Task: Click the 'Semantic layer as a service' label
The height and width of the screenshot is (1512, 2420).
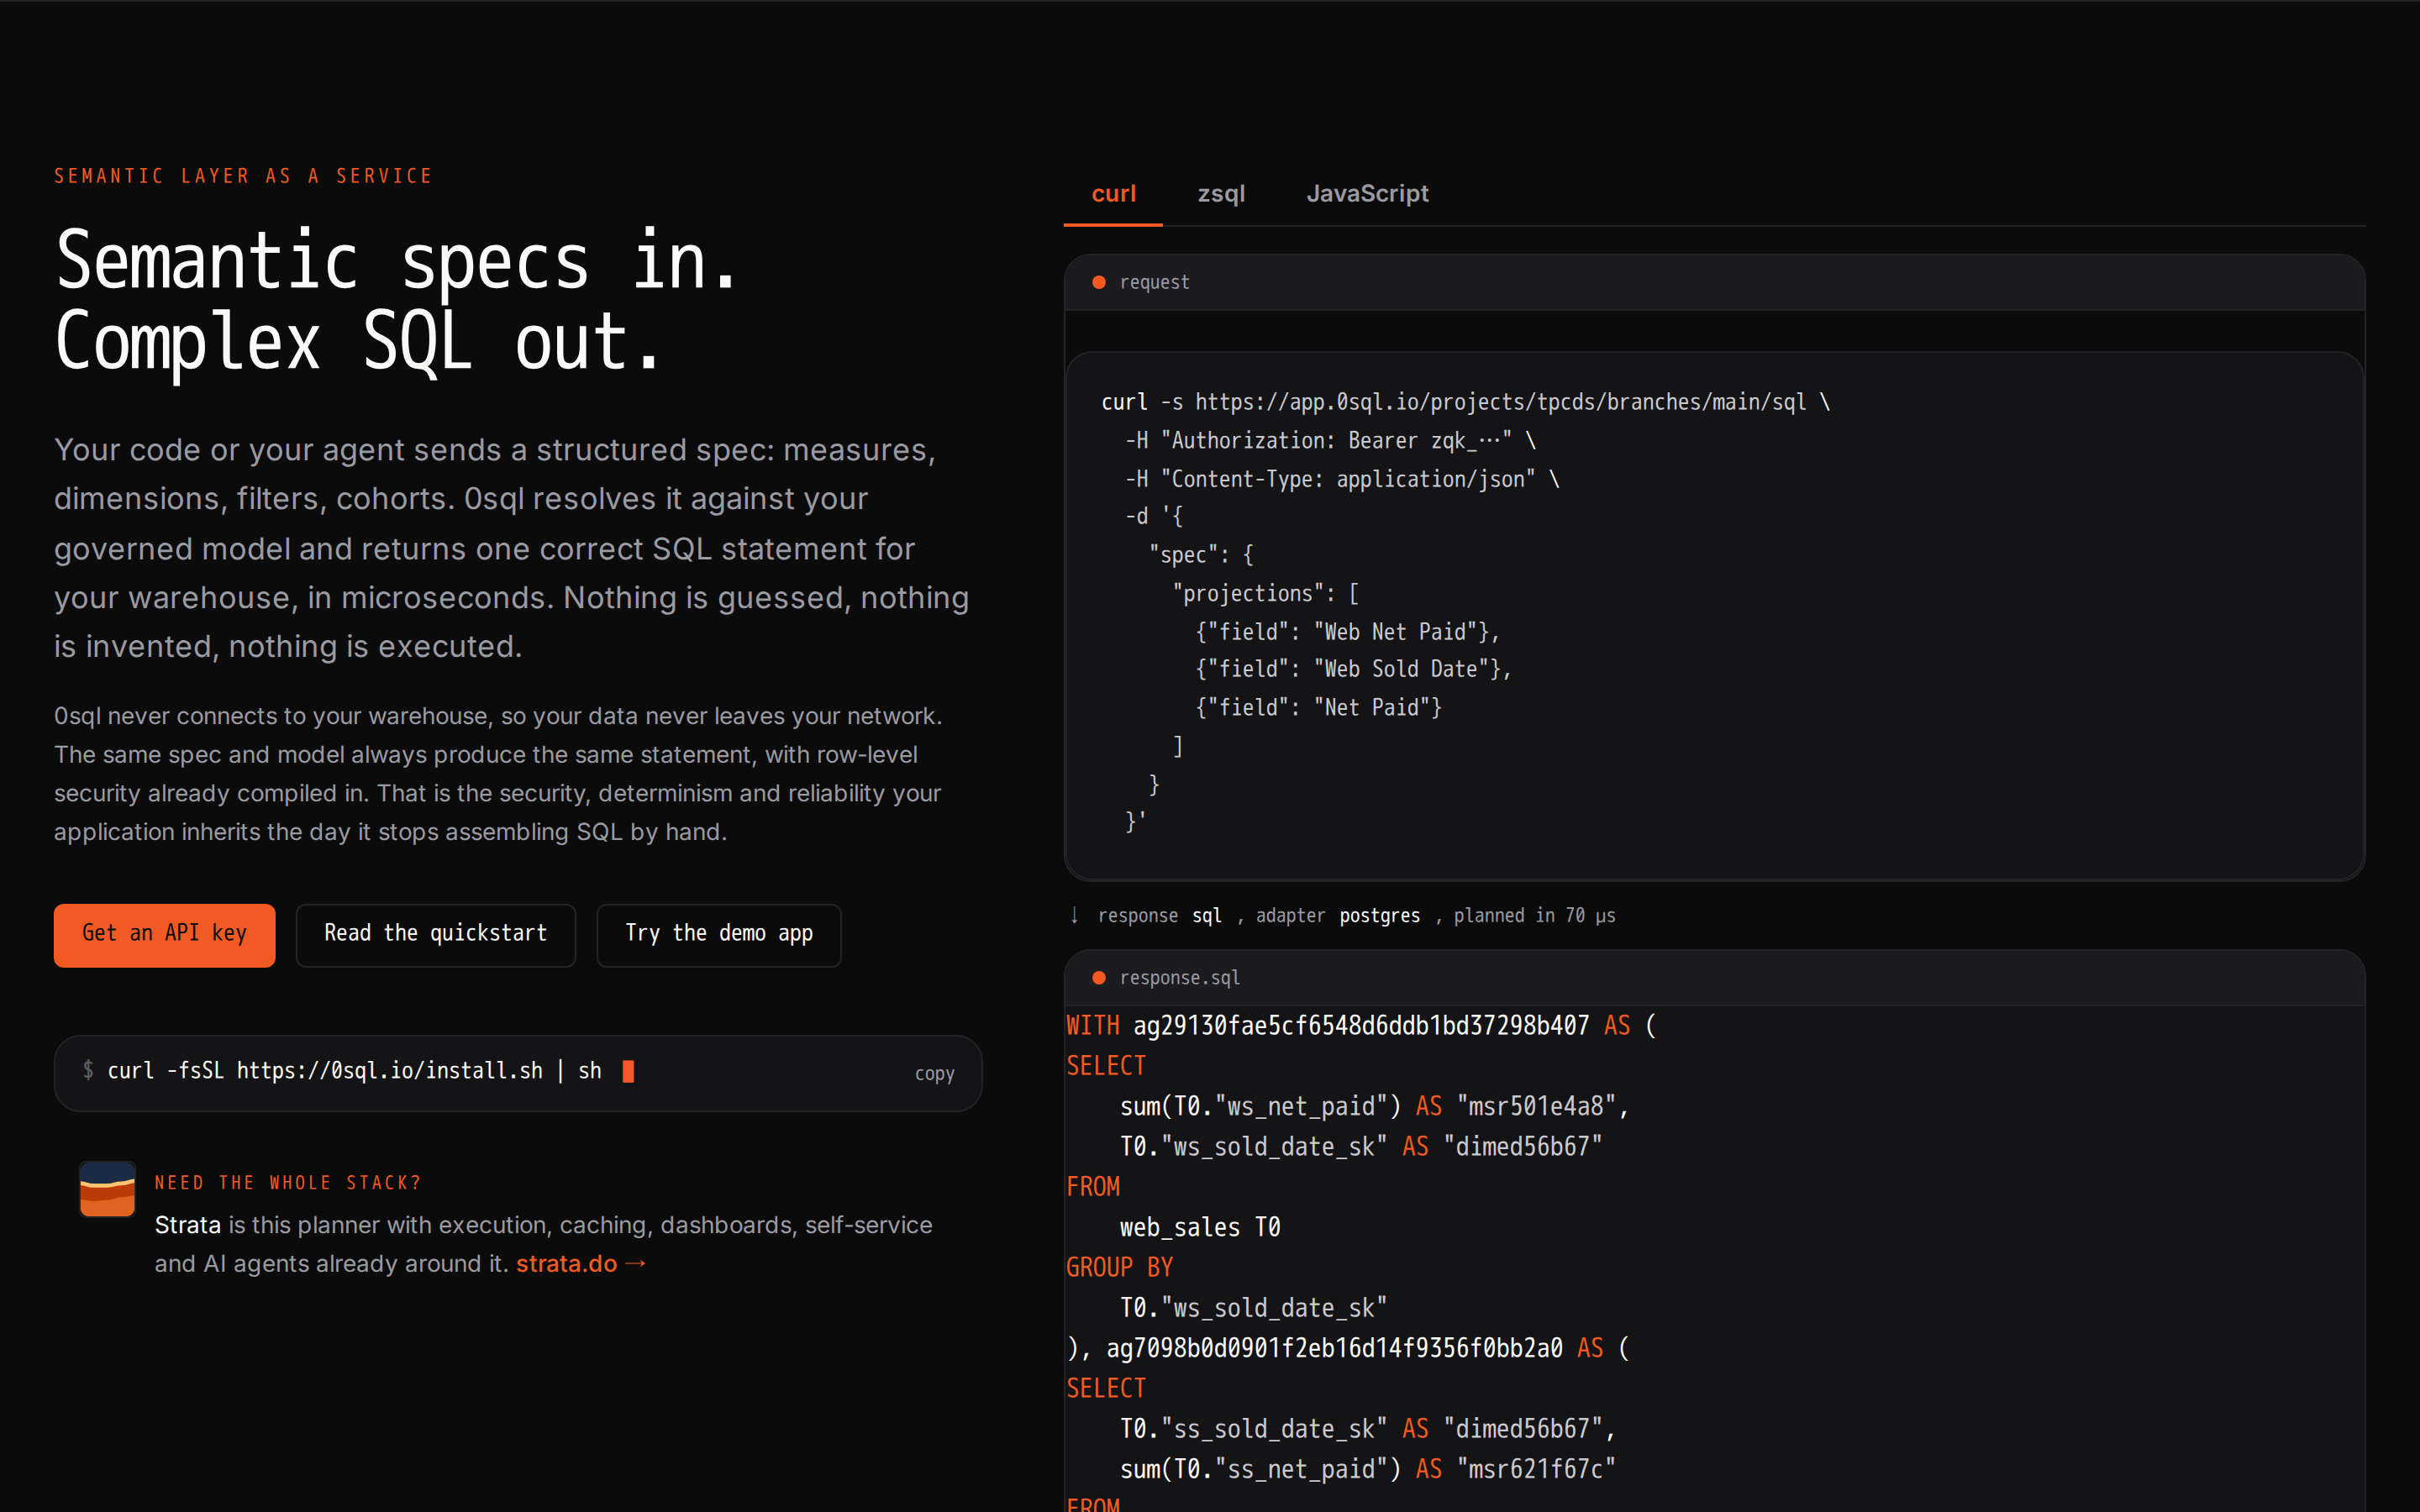Action: click(243, 176)
